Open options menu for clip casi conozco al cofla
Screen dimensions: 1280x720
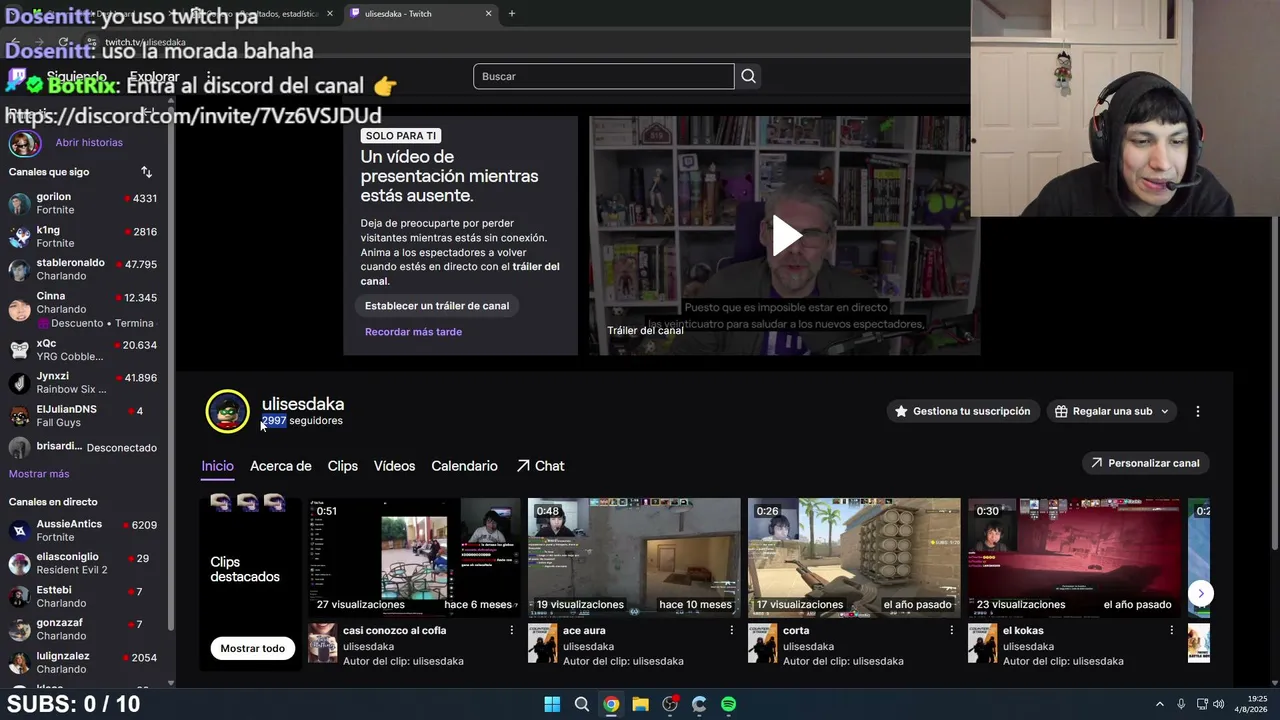pos(511,631)
